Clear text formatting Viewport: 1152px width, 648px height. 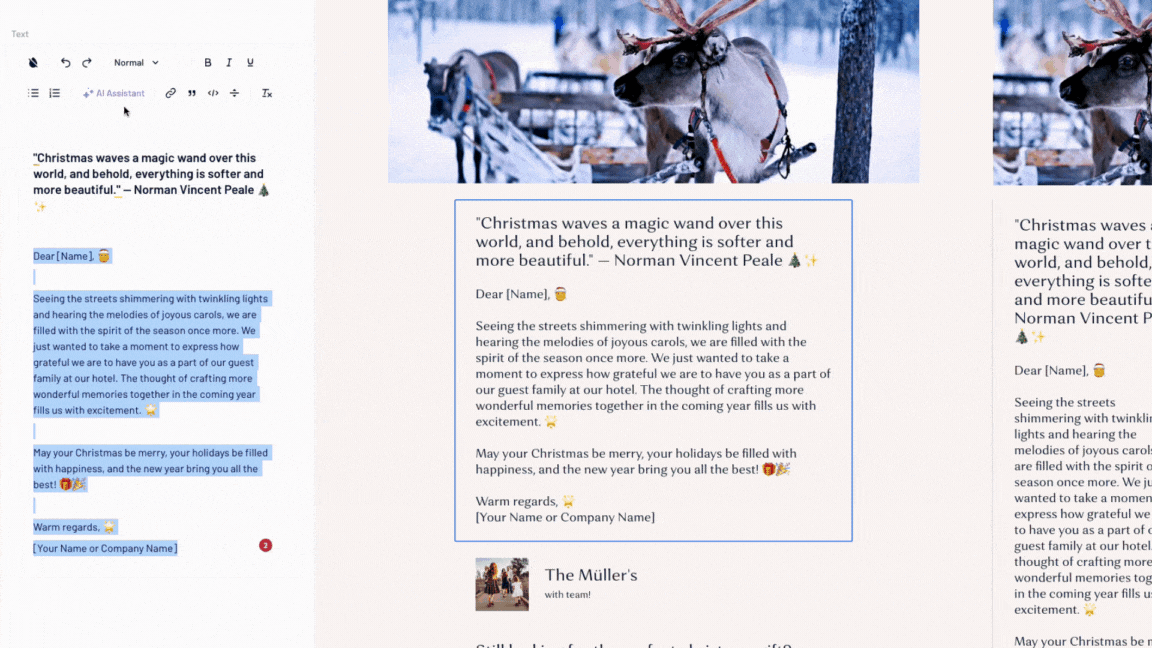pos(267,93)
